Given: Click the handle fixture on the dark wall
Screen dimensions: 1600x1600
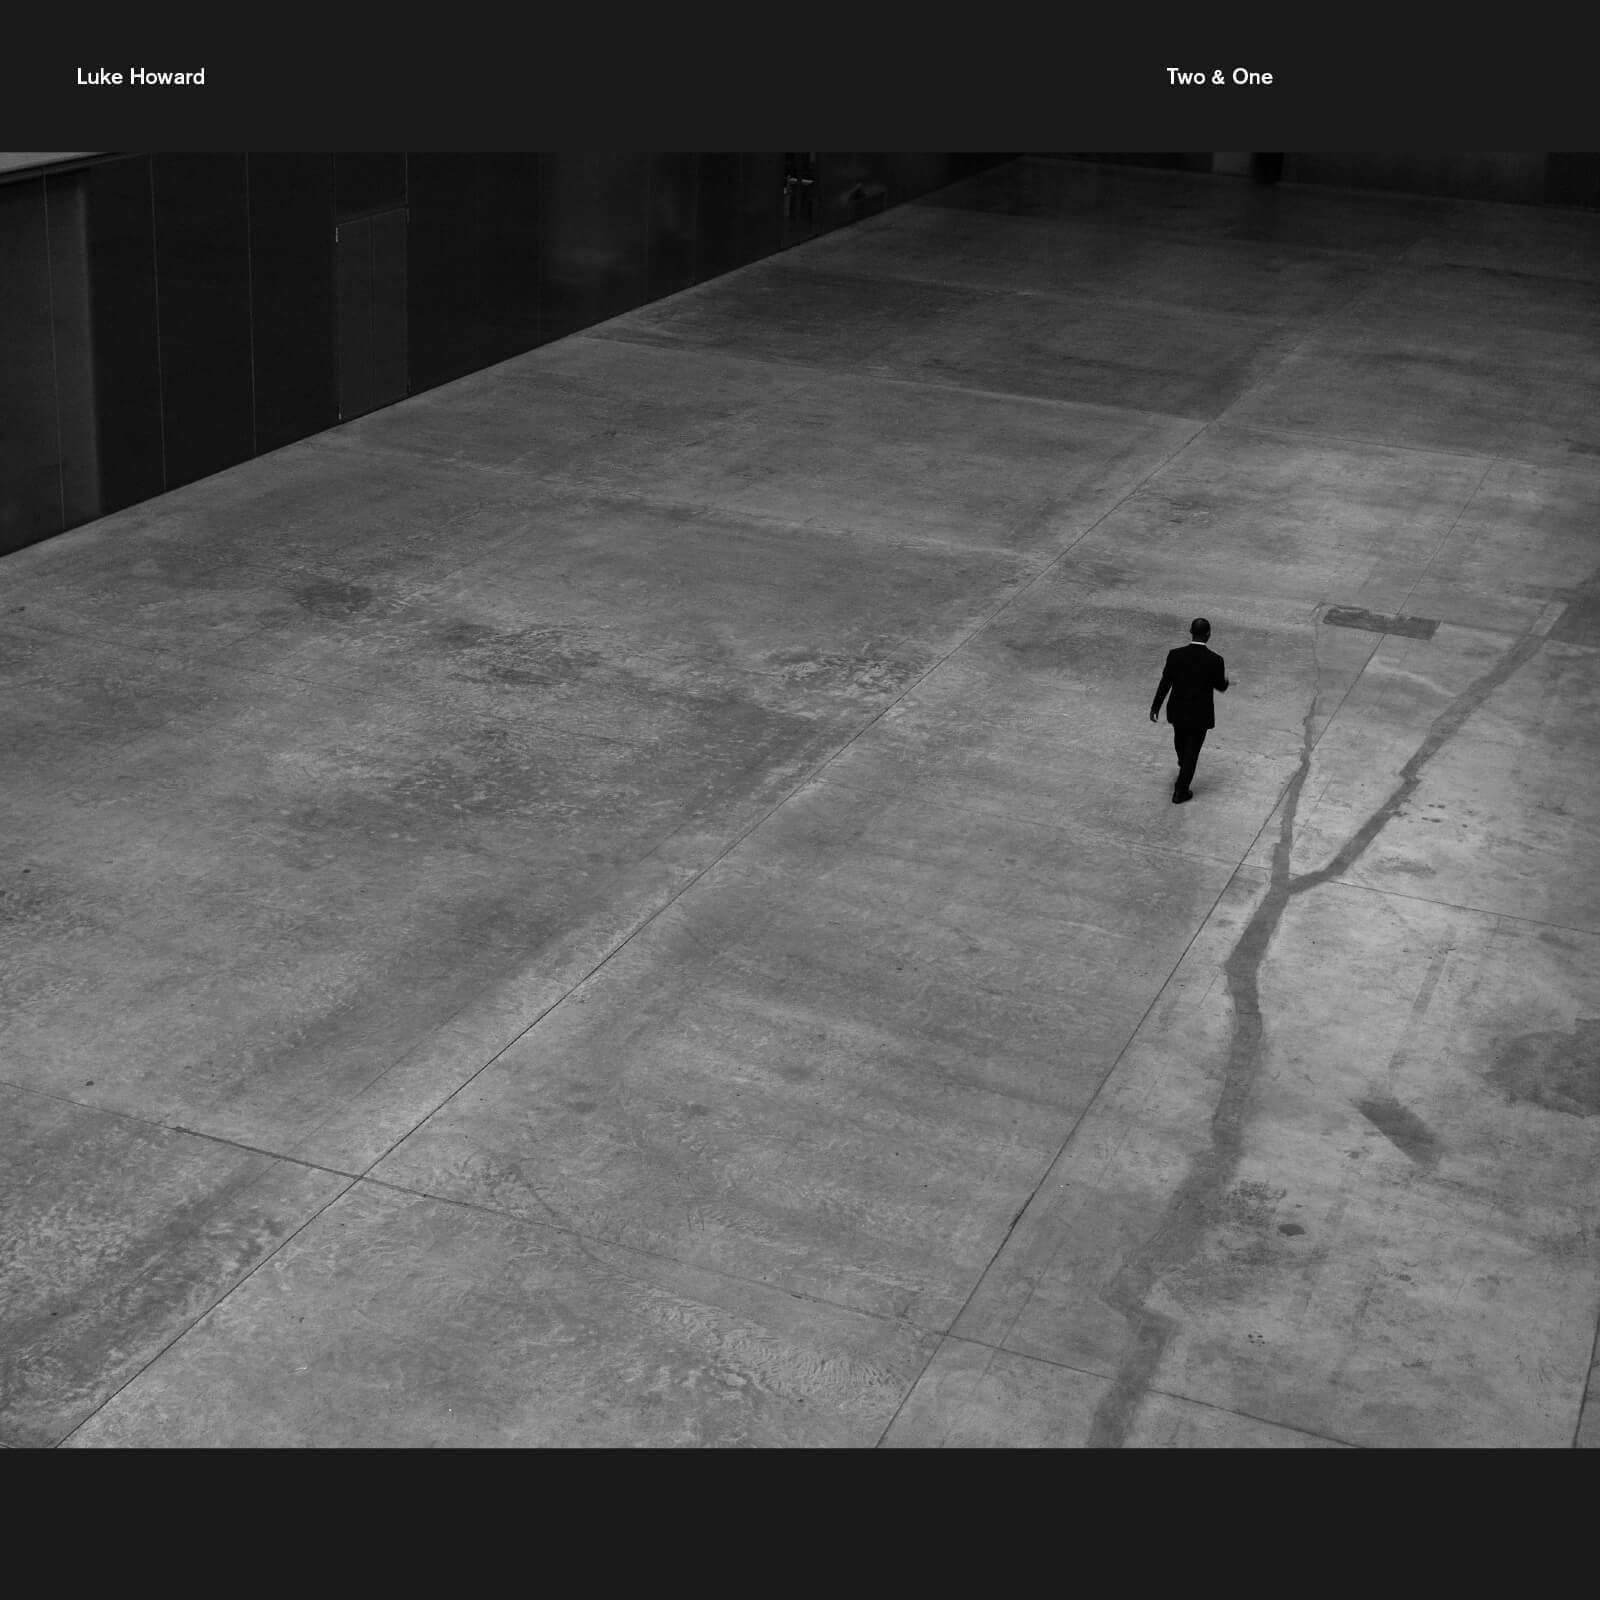Looking at the screenshot, I should click(793, 183).
